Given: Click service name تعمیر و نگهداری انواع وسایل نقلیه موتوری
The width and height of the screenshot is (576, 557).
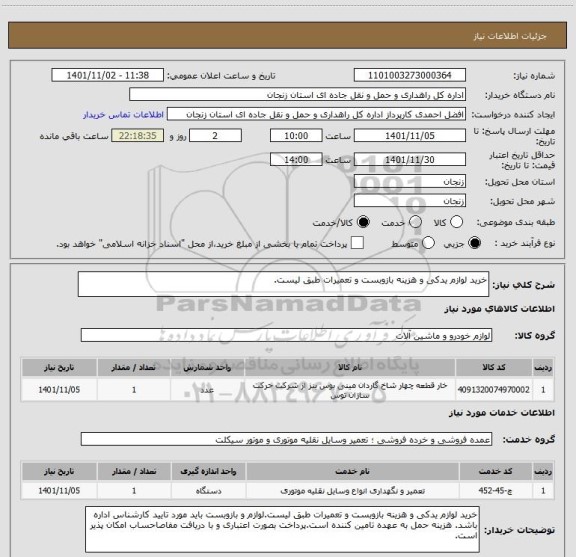Looking at the screenshot, I should coord(352,490).
